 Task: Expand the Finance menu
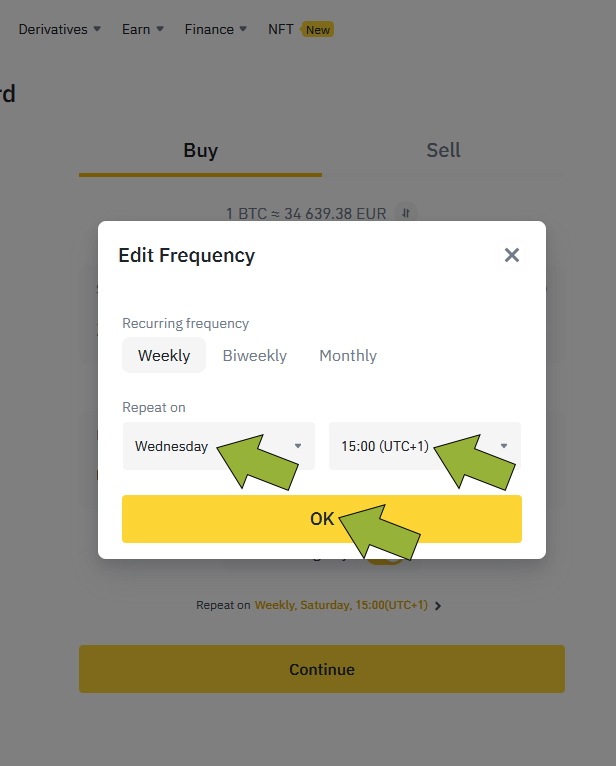click(x=215, y=29)
